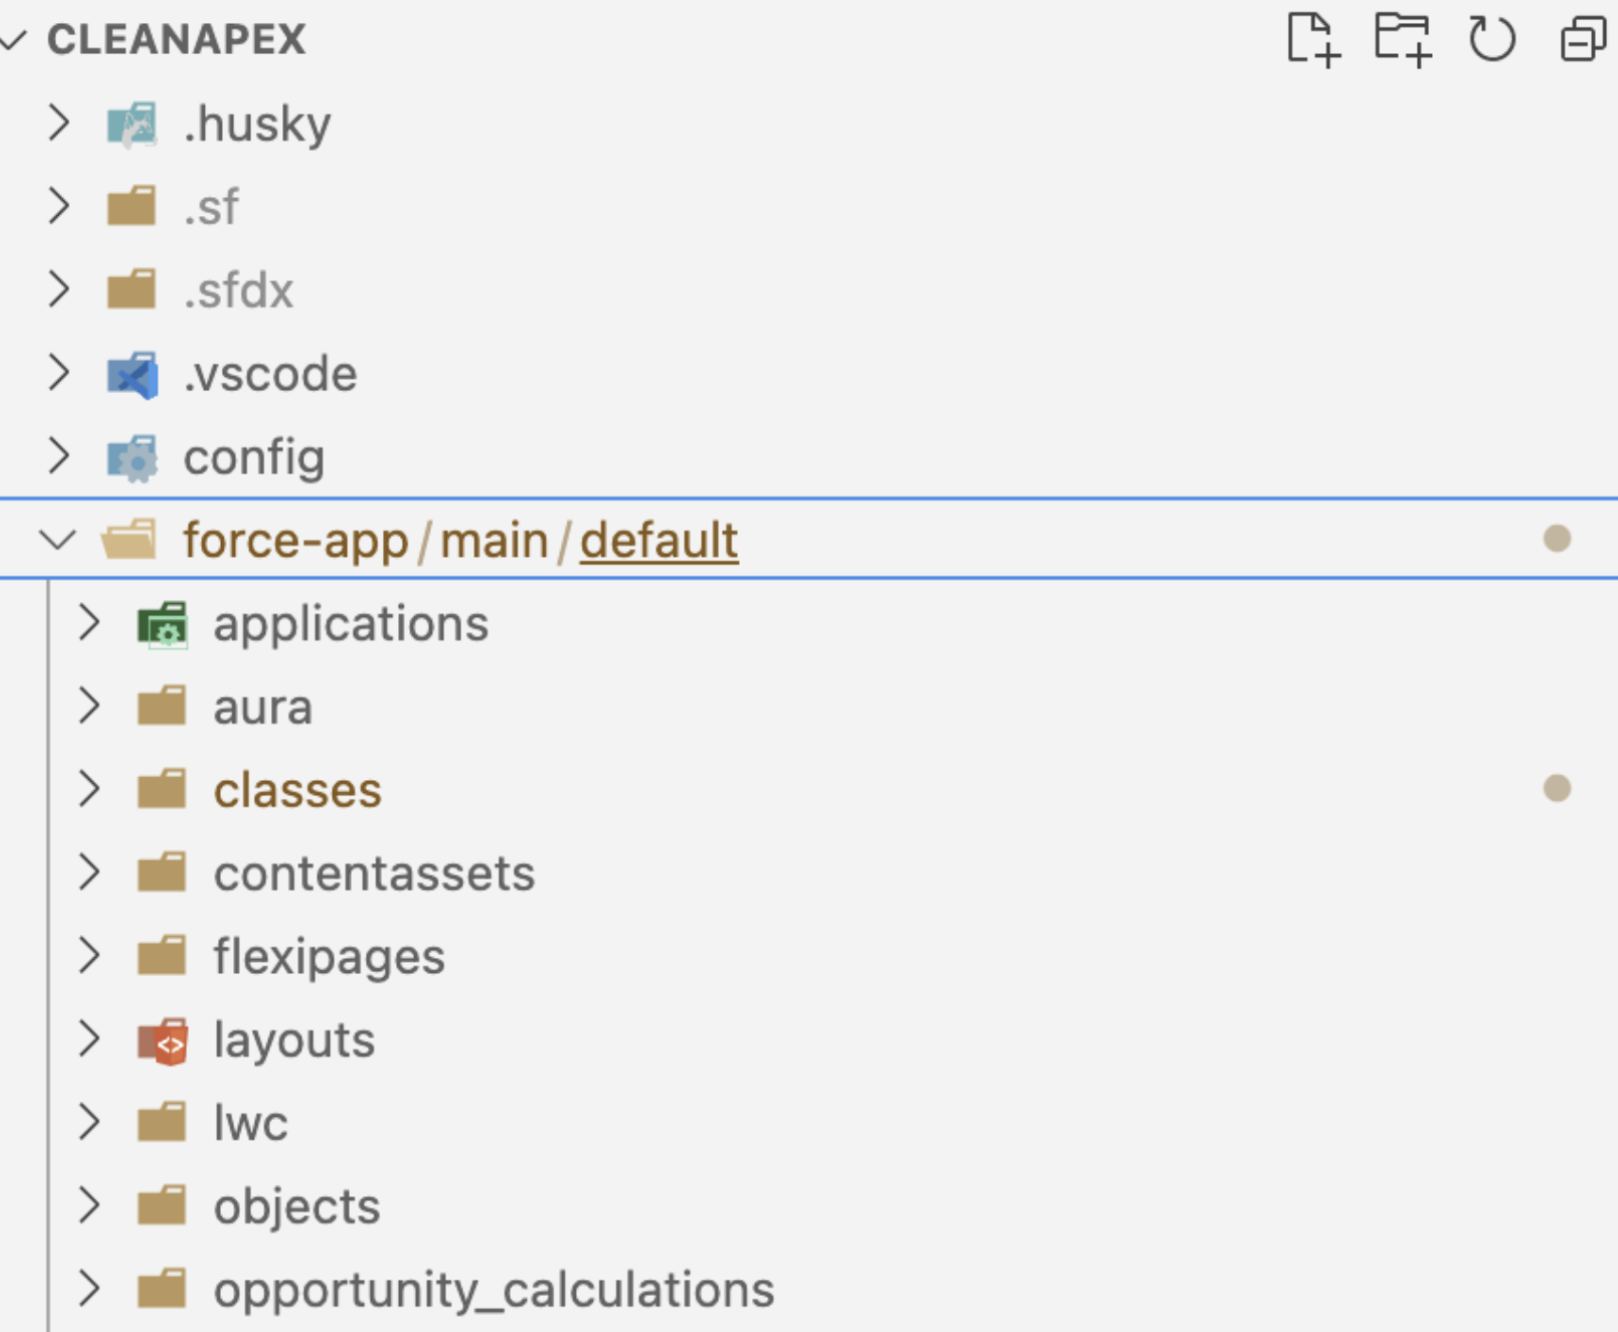Screen dimensions: 1618x1332
Task: Click the config gear folder icon
Action: [x=133, y=458]
